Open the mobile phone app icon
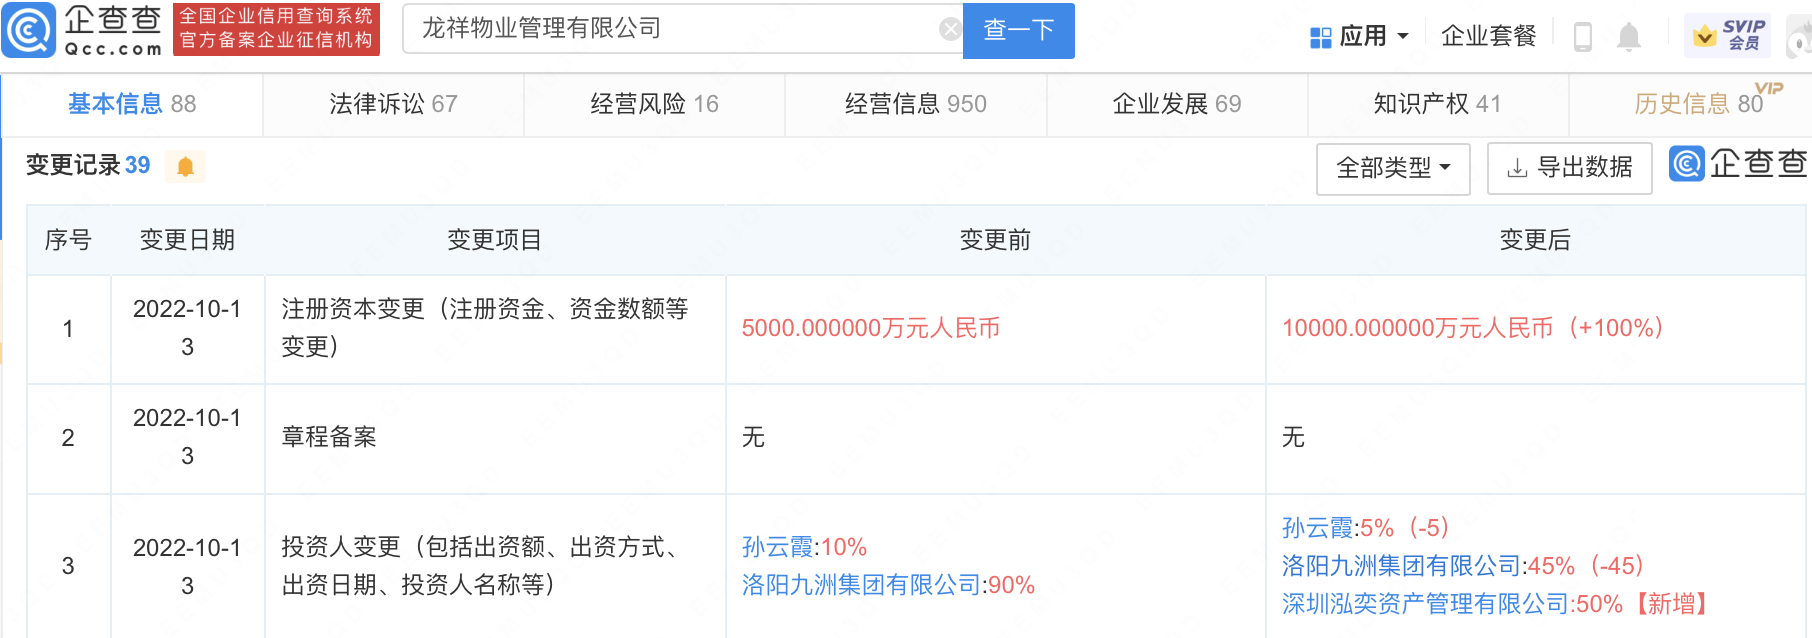The image size is (1812, 638). click(1583, 37)
